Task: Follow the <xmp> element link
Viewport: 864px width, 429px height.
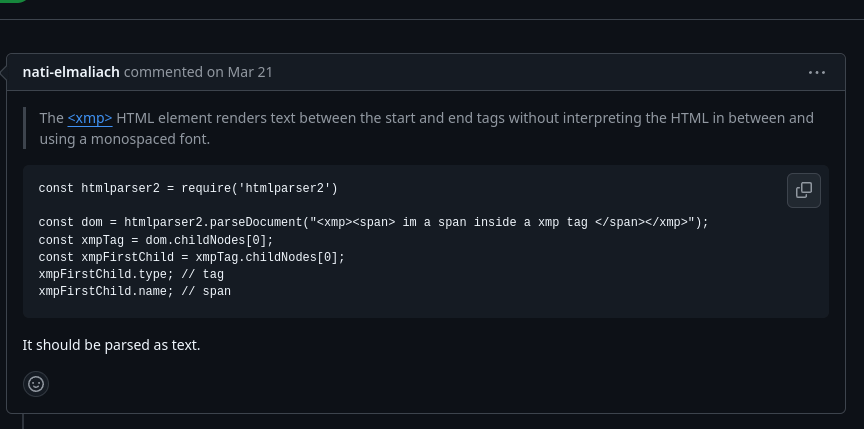Action: coord(90,118)
